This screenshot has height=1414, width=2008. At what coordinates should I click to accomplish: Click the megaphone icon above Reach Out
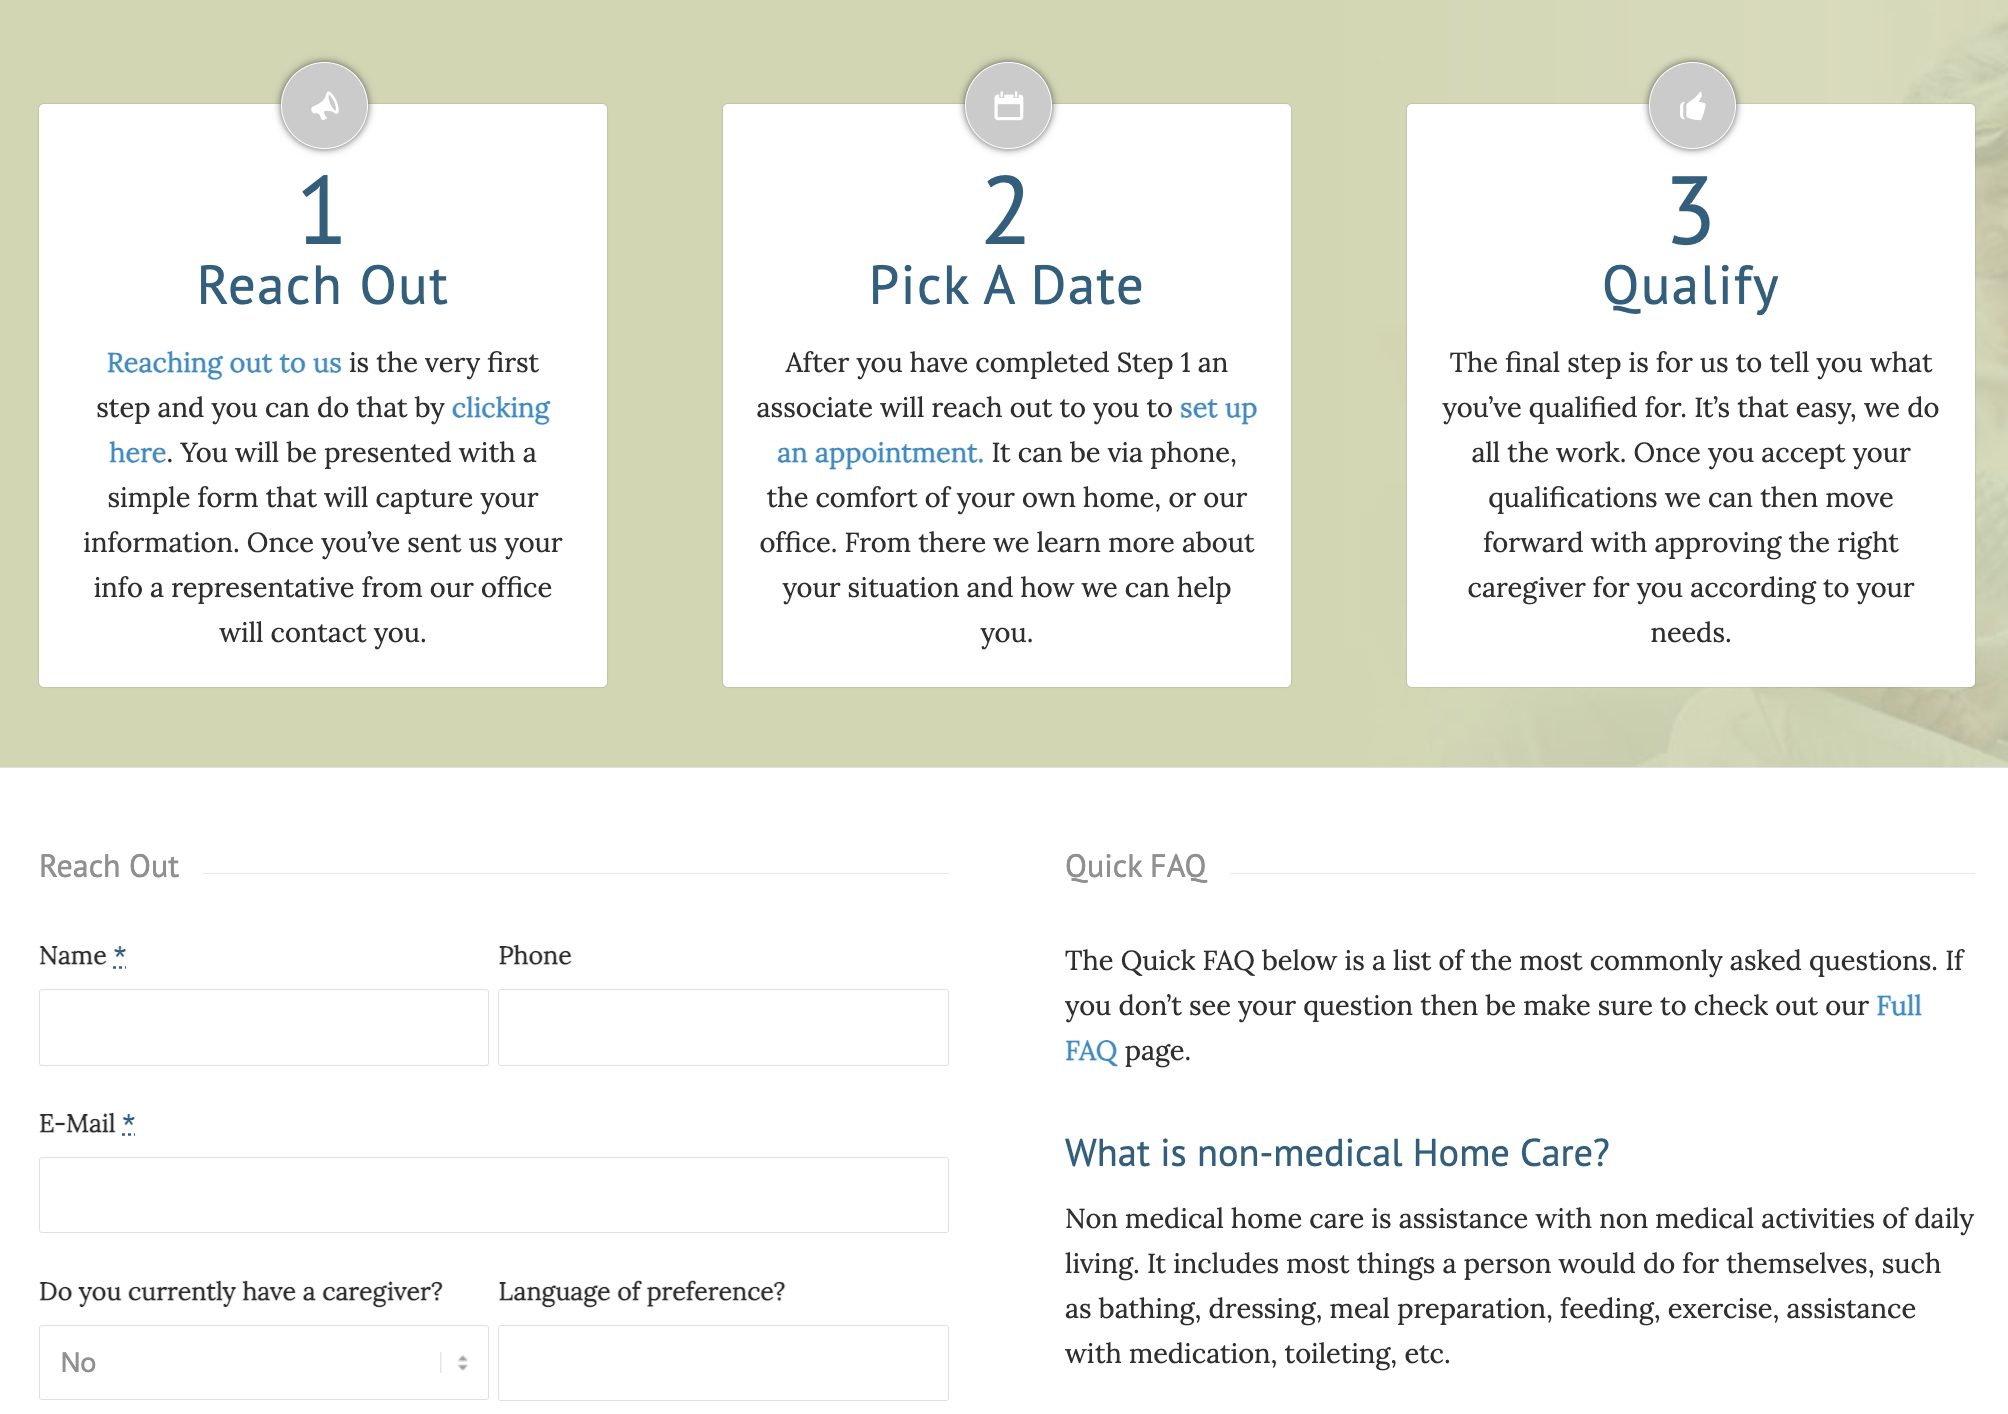[x=324, y=105]
